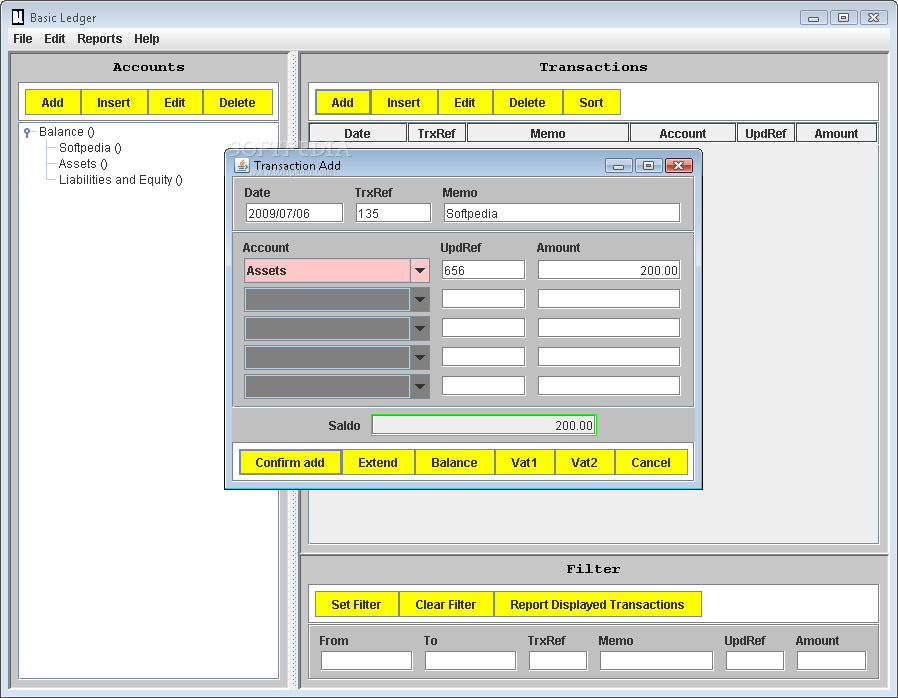Maximize the Basic Ledger main window
The height and width of the screenshot is (698, 898).
(x=844, y=18)
